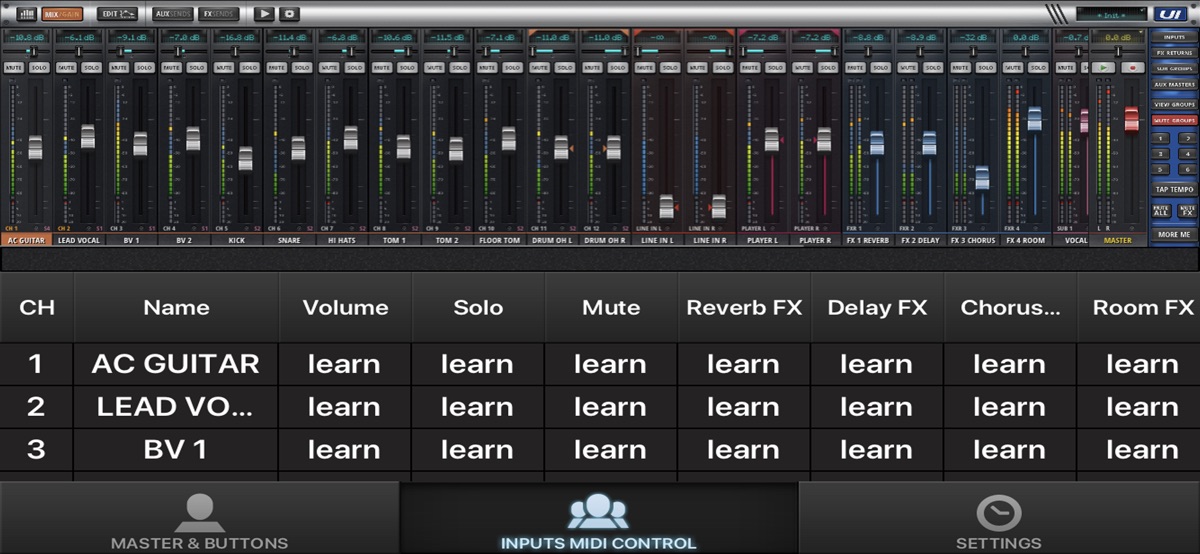The height and width of the screenshot is (554, 1200).
Task: Click the meters view icon in top toolbar
Action: click(26, 14)
